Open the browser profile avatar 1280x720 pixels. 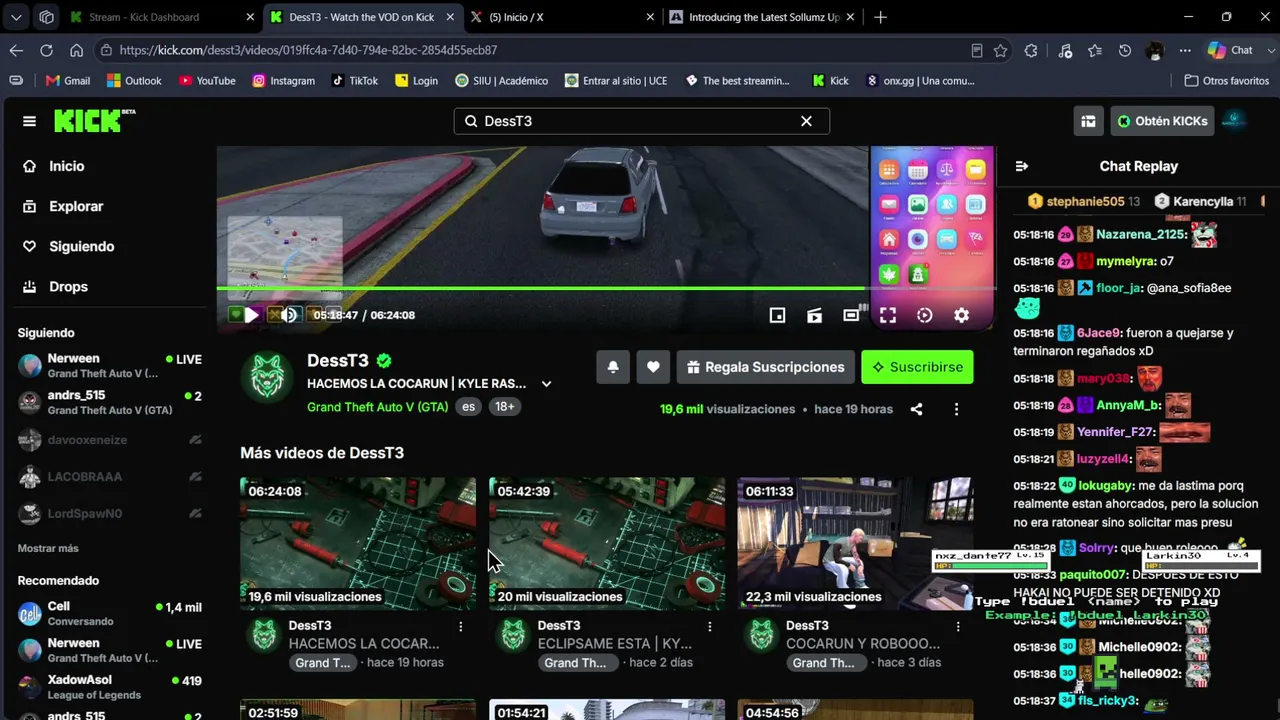1155,50
